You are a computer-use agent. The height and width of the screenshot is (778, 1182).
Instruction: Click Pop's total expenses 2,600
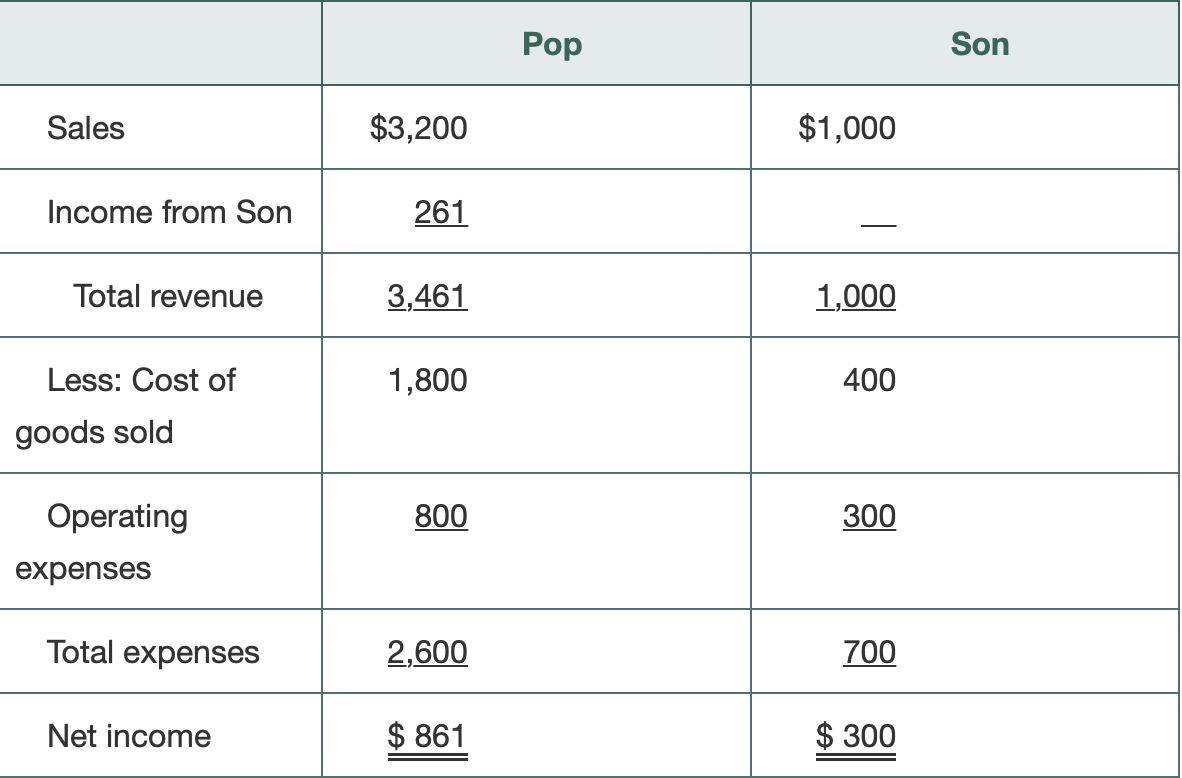point(427,652)
